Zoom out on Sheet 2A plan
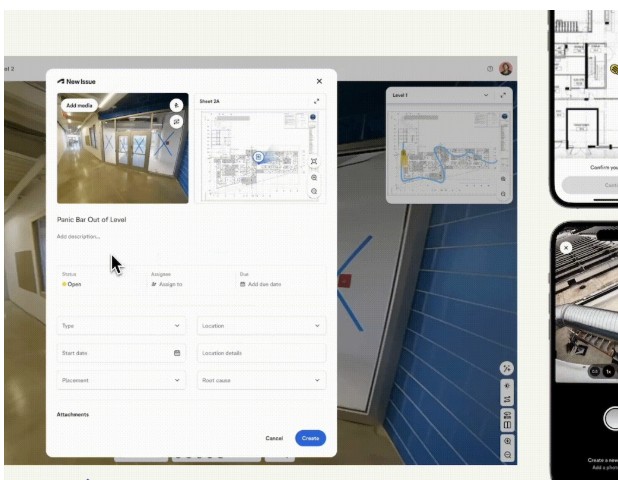Image resolution: width=618 pixels, height=480 pixels. [314, 192]
